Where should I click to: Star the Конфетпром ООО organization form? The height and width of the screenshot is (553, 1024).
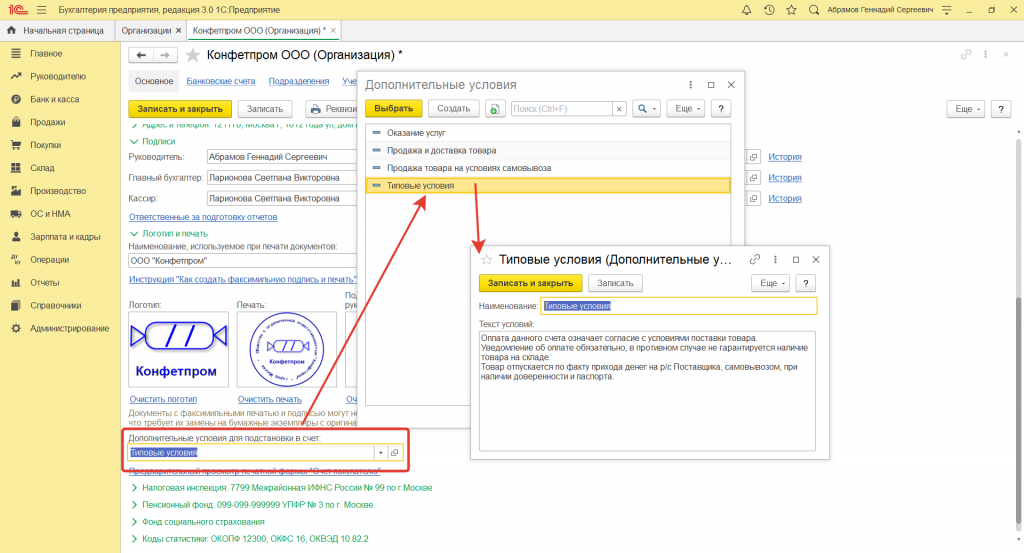[193, 55]
